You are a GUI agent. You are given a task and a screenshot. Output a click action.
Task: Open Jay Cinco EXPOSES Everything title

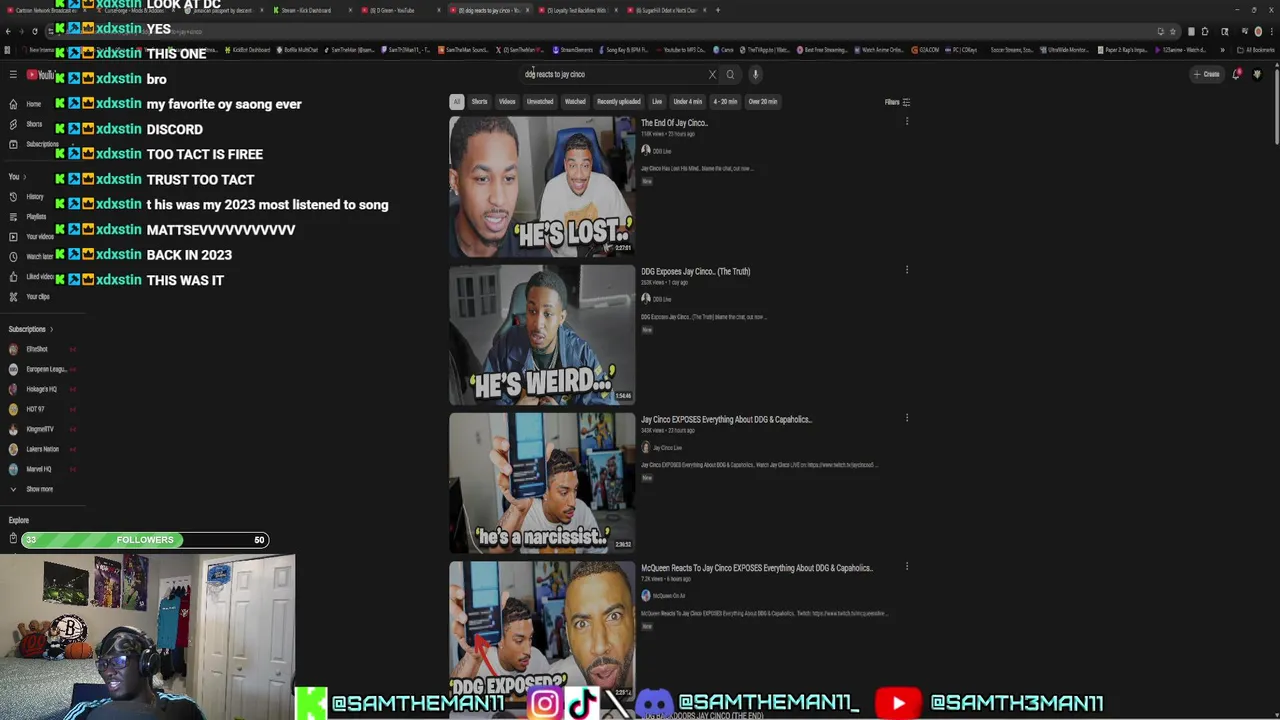click(726, 419)
